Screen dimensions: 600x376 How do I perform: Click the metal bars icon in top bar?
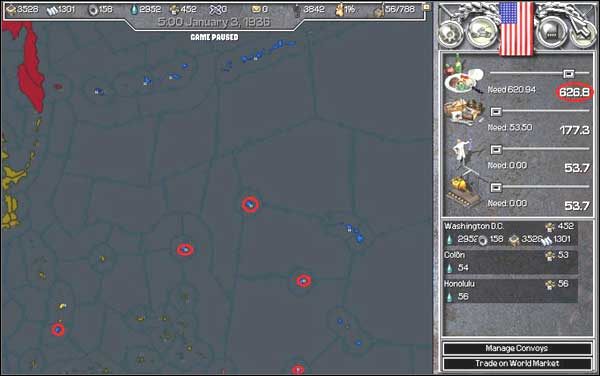[52, 10]
